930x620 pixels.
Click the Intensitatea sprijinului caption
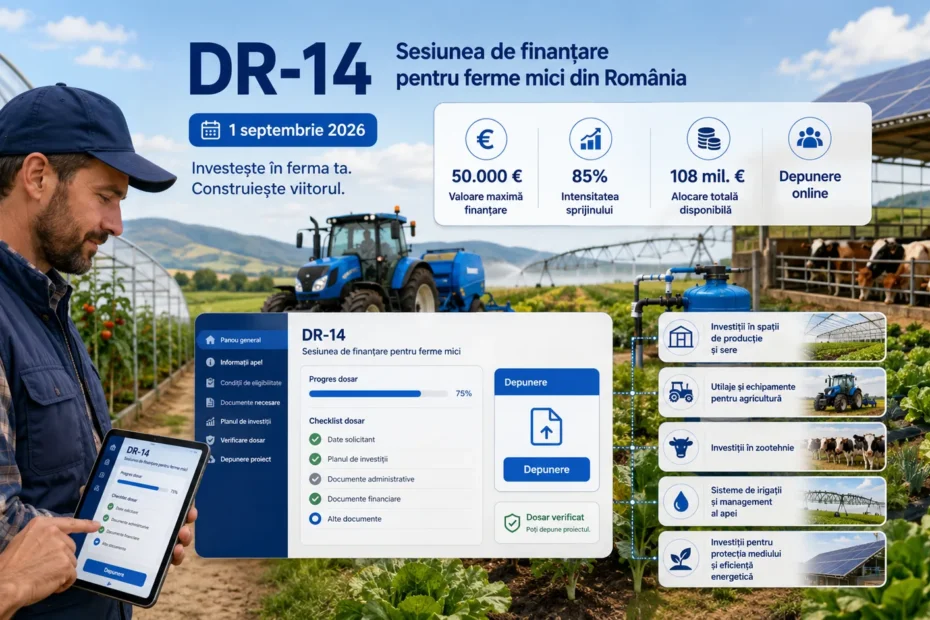tap(590, 203)
